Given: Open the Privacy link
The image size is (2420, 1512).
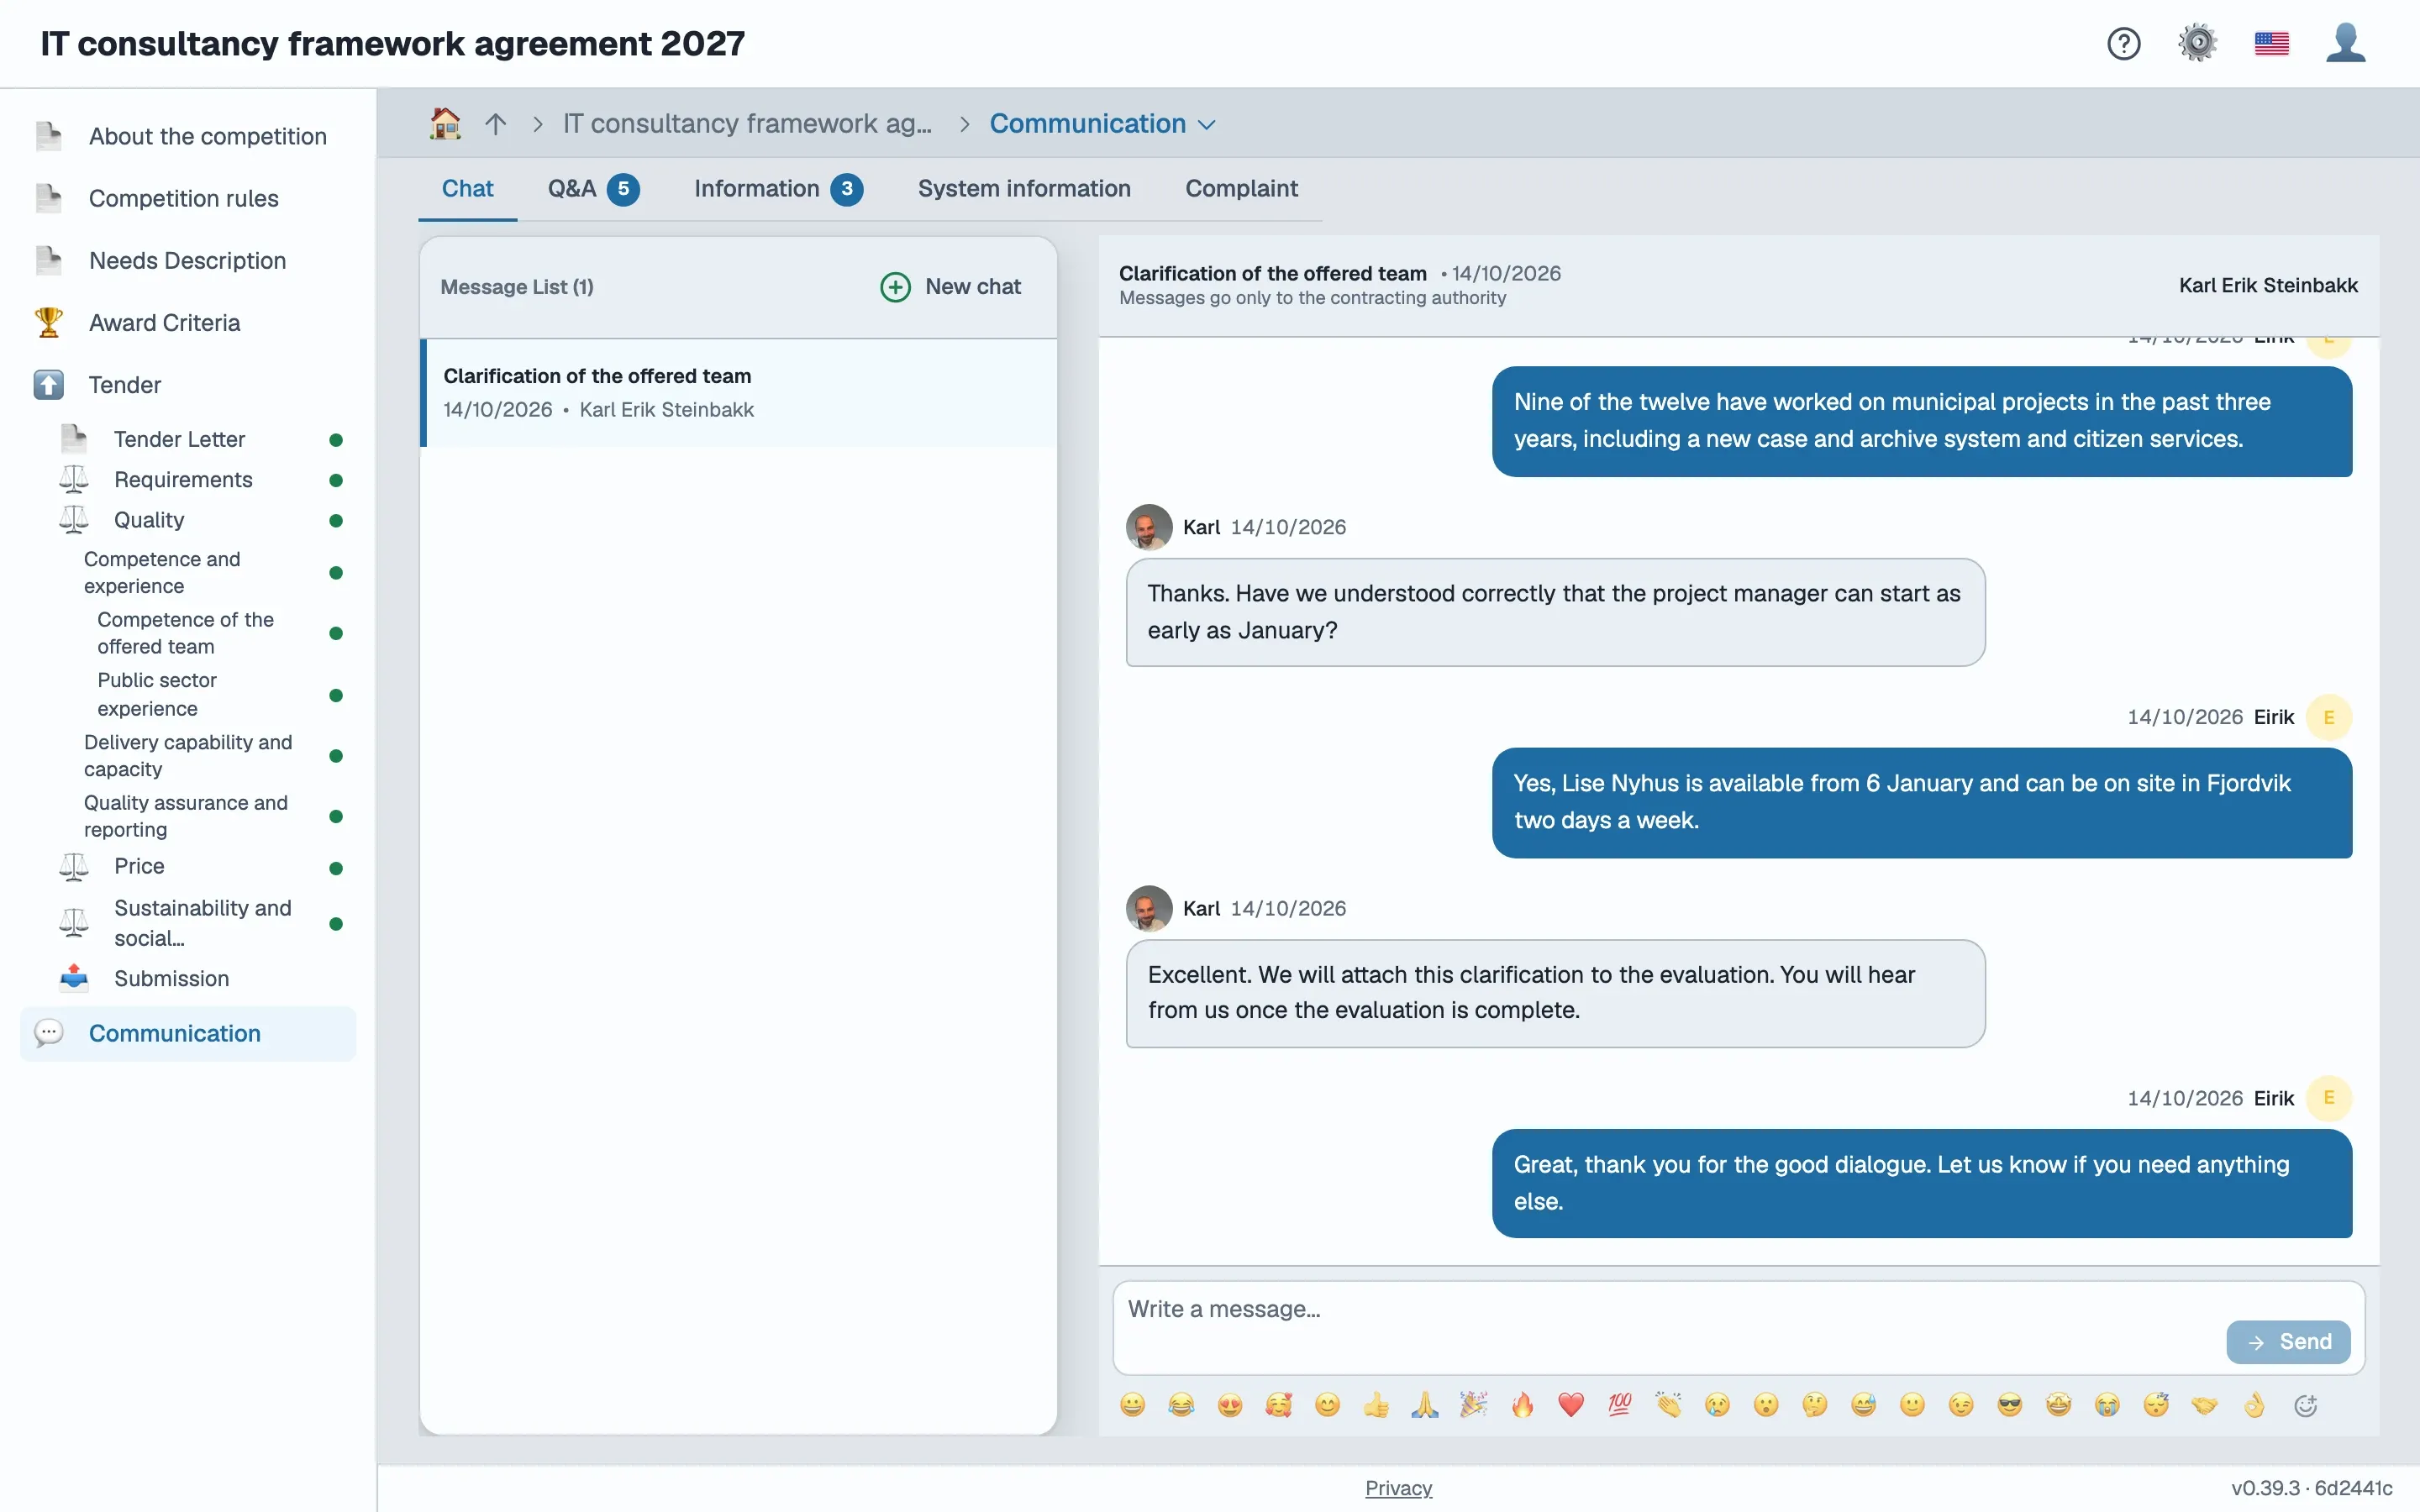Looking at the screenshot, I should click(1398, 1488).
